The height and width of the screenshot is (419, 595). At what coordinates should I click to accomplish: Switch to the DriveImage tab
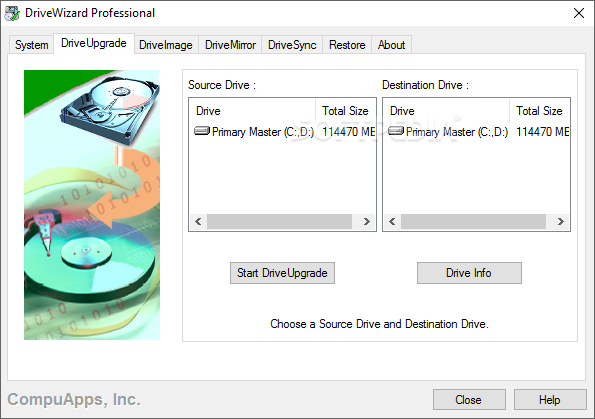(x=166, y=45)
